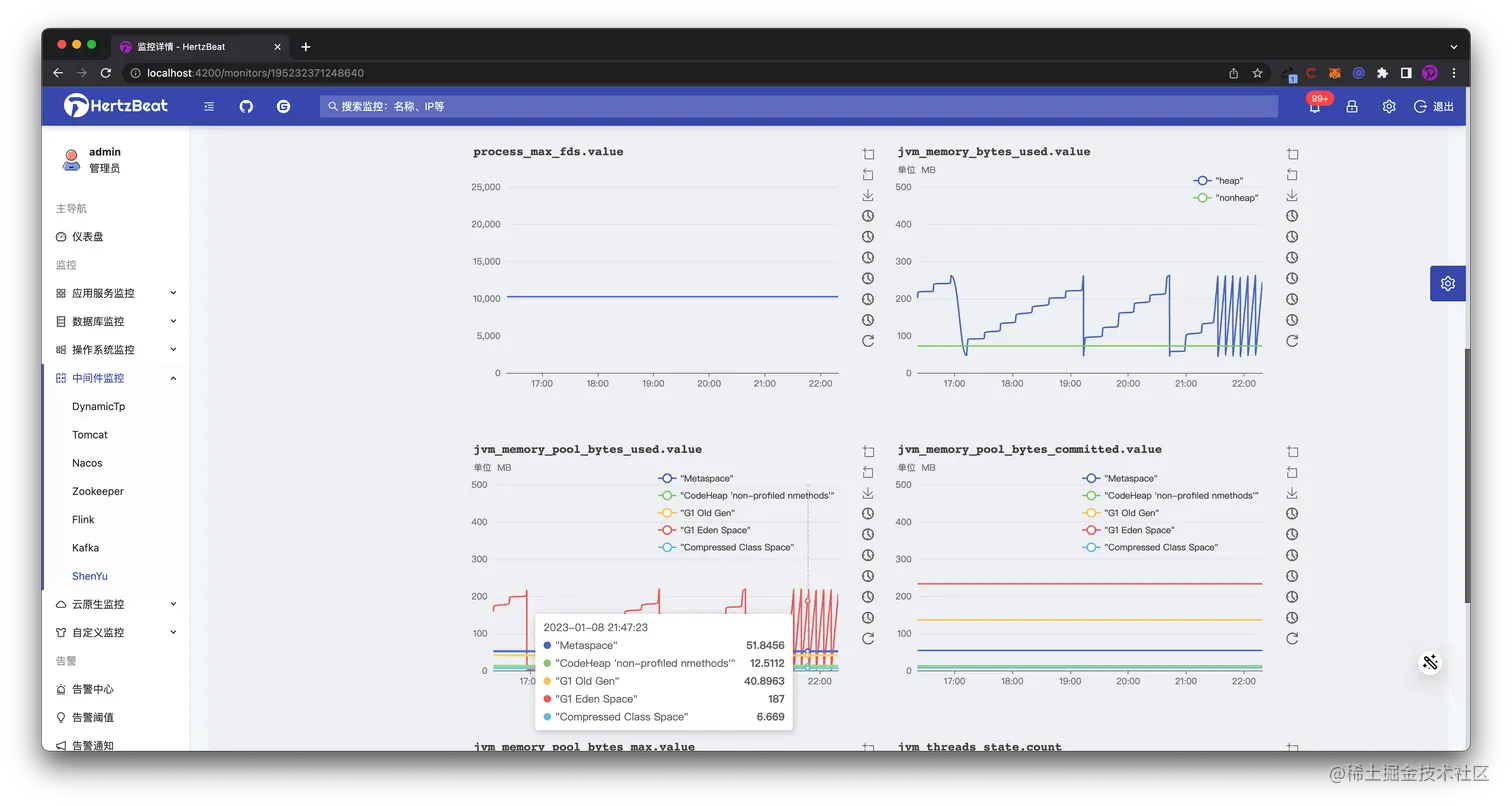Image resolution: width=1512 pixels, height=806 pixels.
Task: Click the browser address bar URL
Action: tap(255, 73)
